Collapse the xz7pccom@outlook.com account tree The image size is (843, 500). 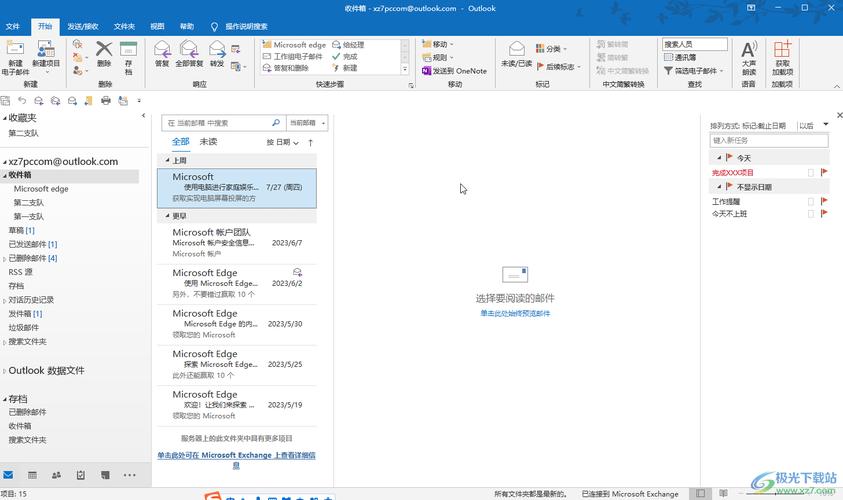coord(5,162)
